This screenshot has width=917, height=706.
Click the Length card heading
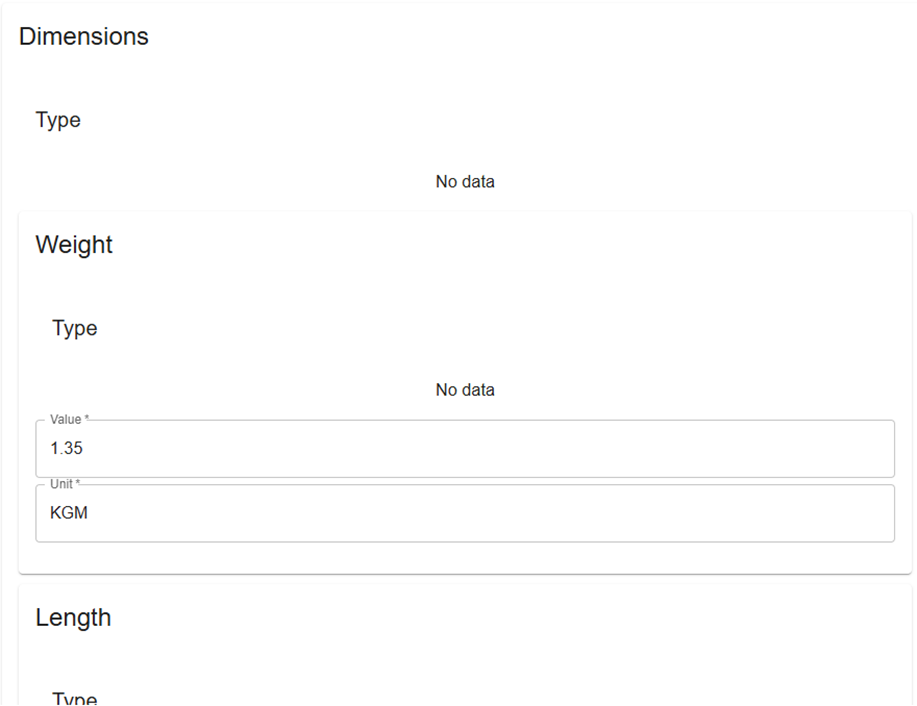tap(73, 618)
